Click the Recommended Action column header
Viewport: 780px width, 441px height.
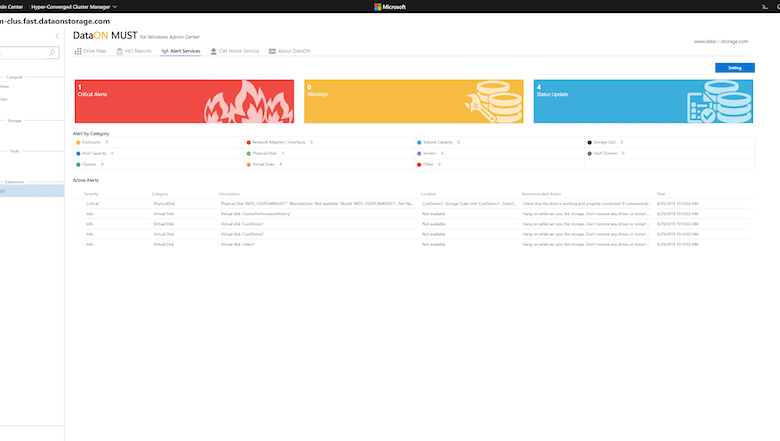(541, 194)
